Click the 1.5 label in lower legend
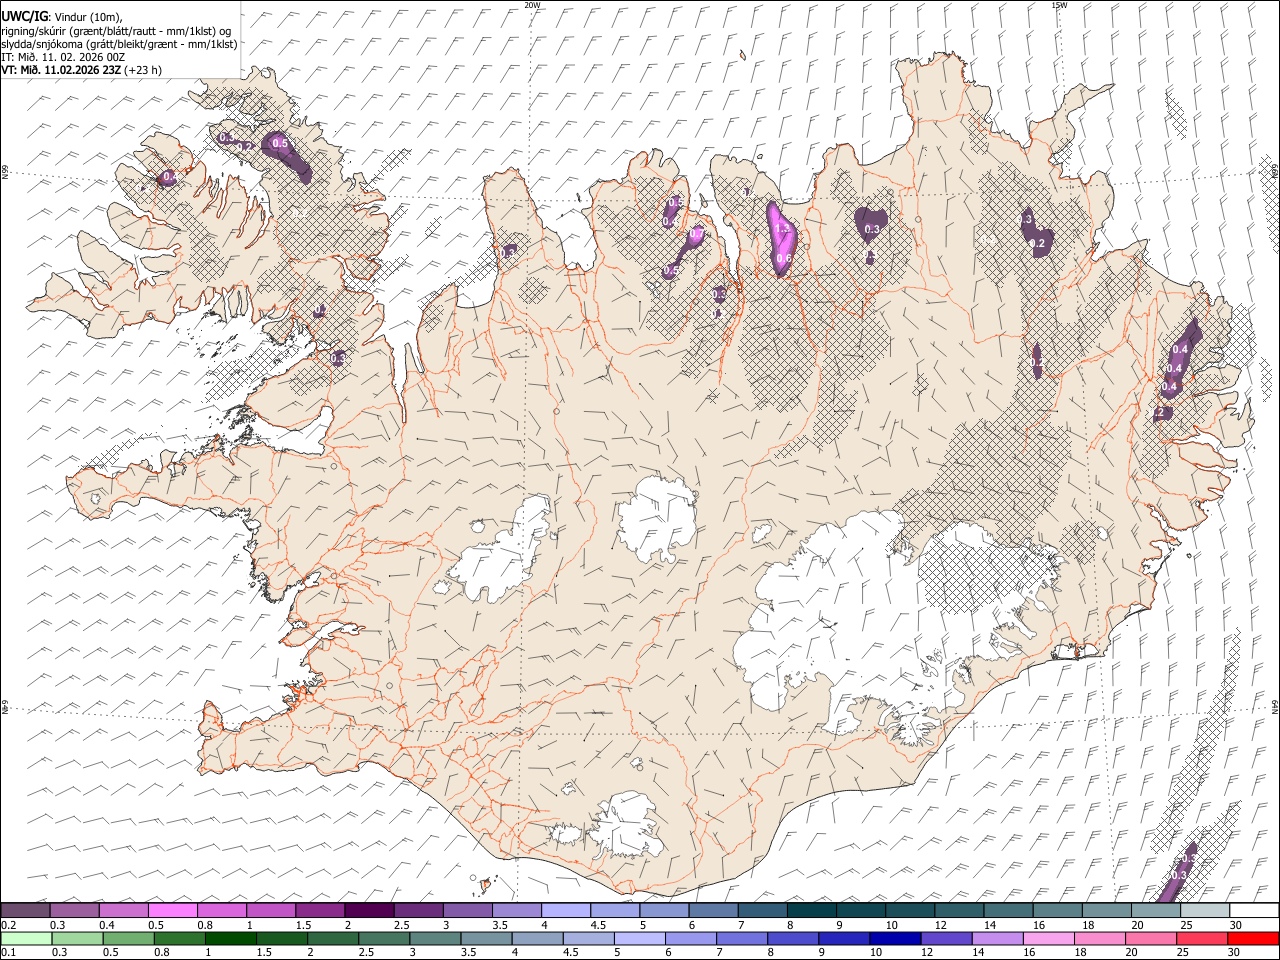Viewport: 1280px width, 960px height. [264, 953]
